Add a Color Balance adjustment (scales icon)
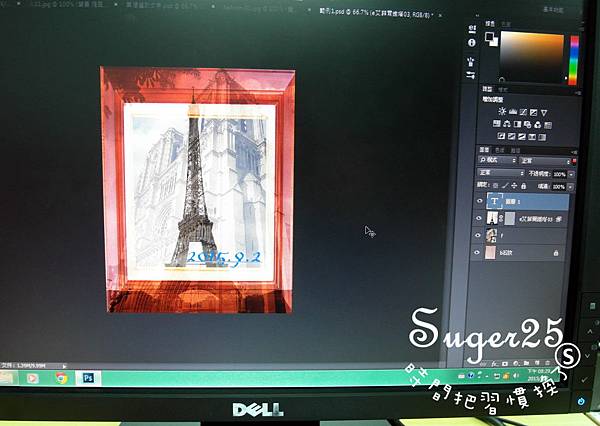 click(507, 124)
